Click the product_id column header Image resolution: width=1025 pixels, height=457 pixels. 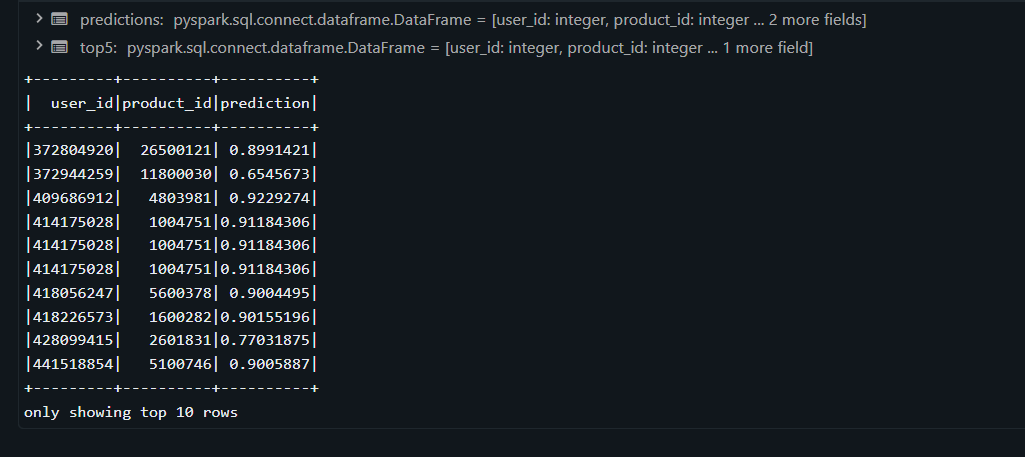pyautogui.click(x=167, y=103)
